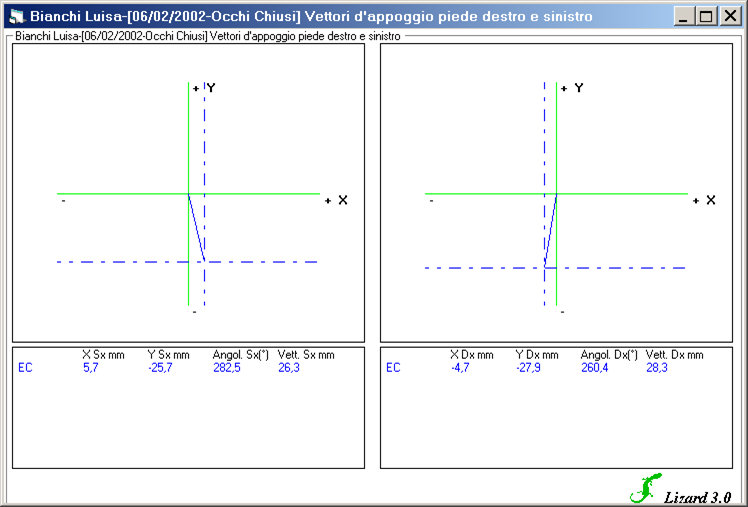This screenshot has height=507, width=748.
Task: Click the EC row label in left table
Action: pos(26,368)
